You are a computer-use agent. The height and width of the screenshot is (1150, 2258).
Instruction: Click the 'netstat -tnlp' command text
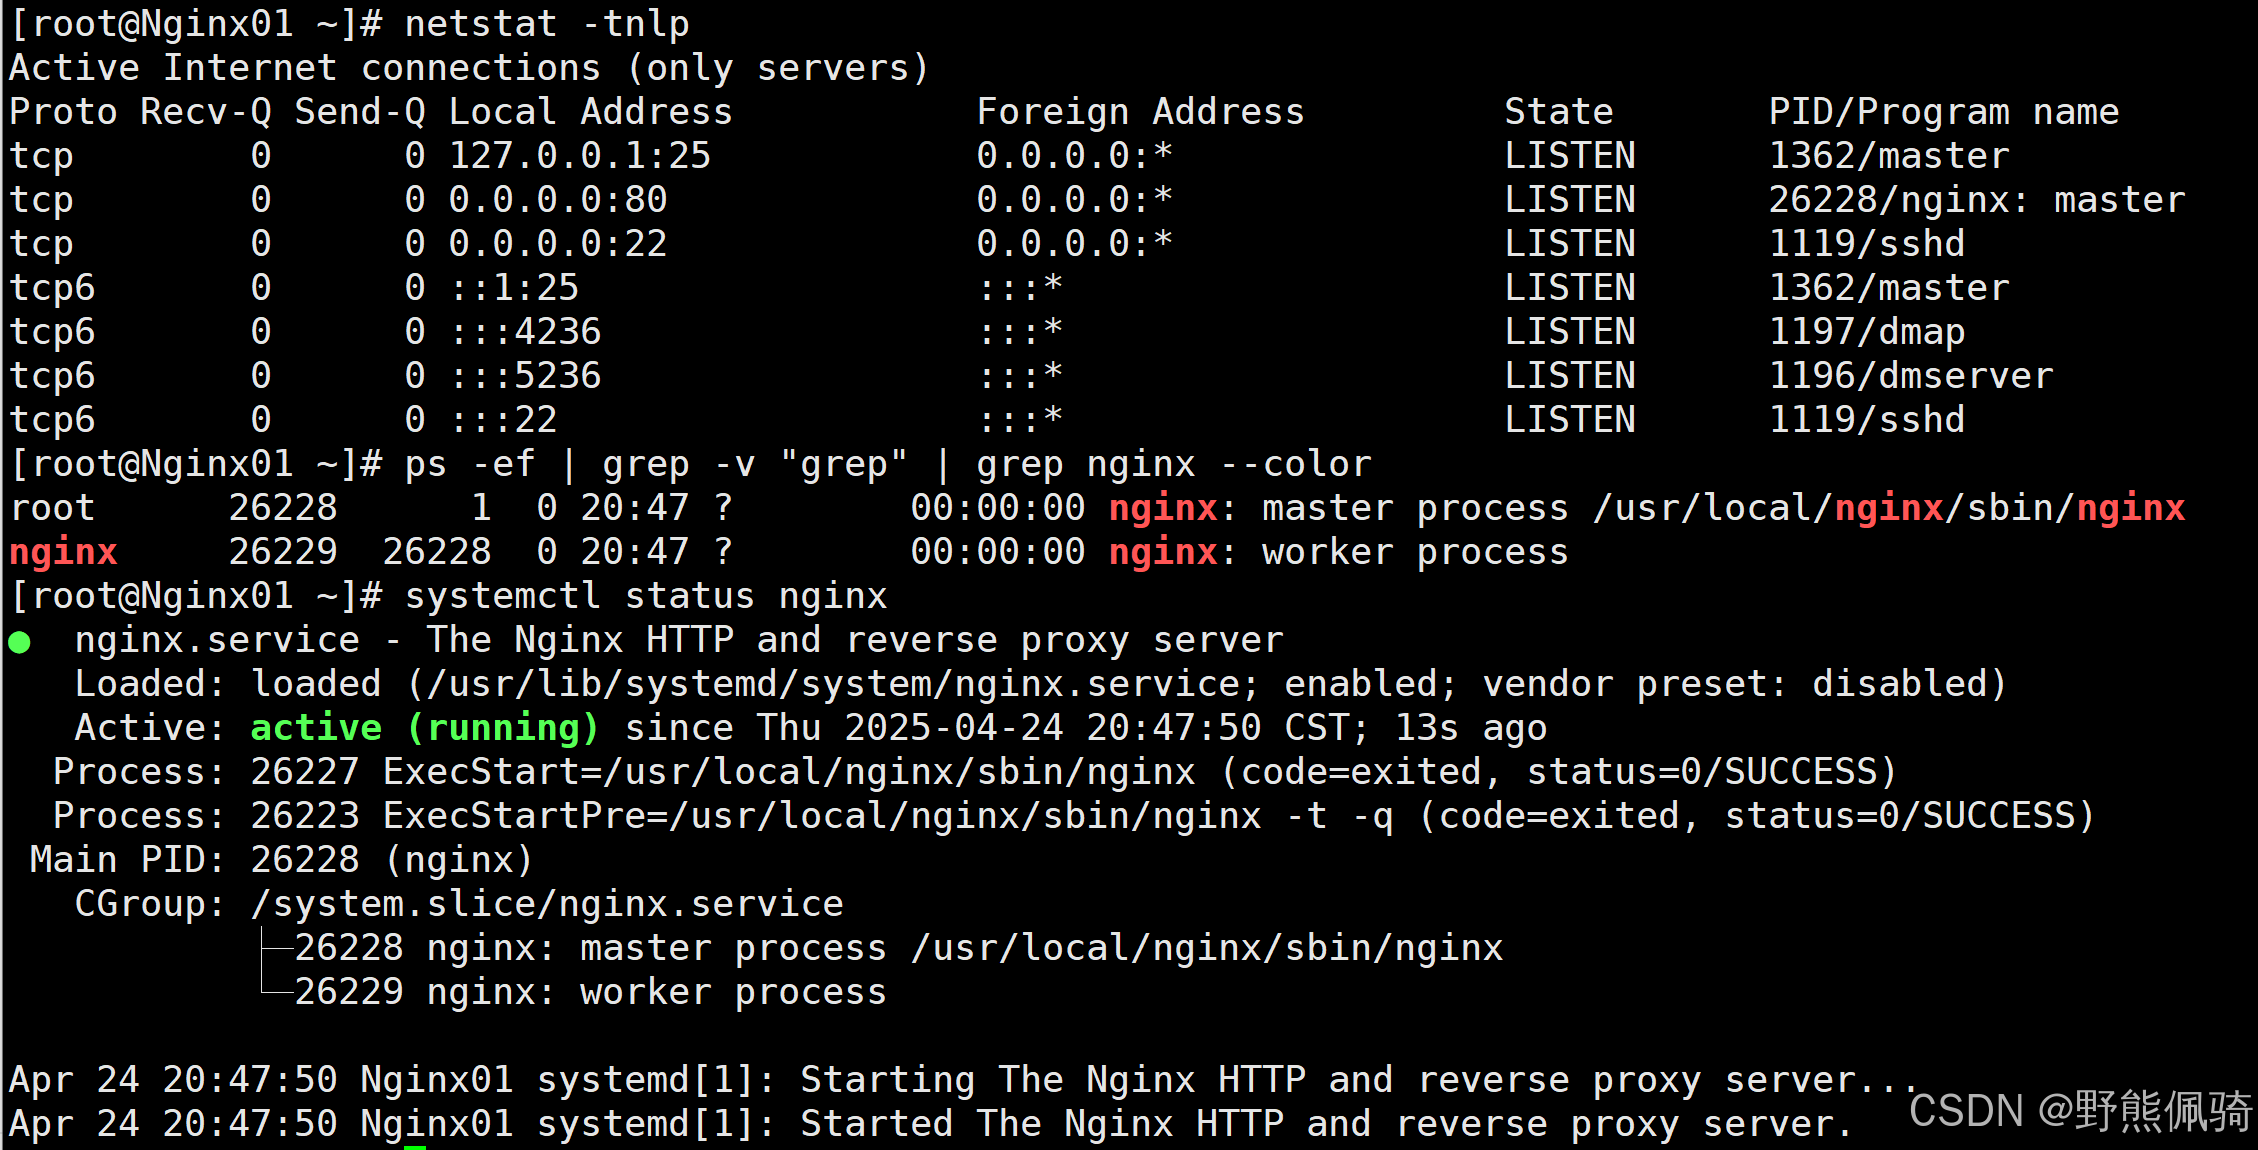pyautogui.click(x=546, y=23)
